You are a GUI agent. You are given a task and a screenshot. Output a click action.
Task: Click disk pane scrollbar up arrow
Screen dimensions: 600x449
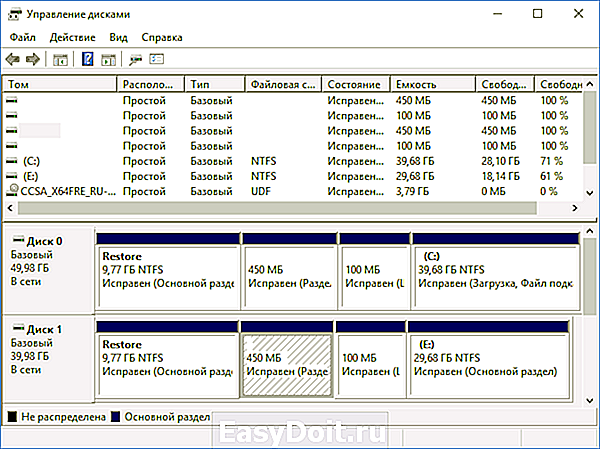coord(590,231)
